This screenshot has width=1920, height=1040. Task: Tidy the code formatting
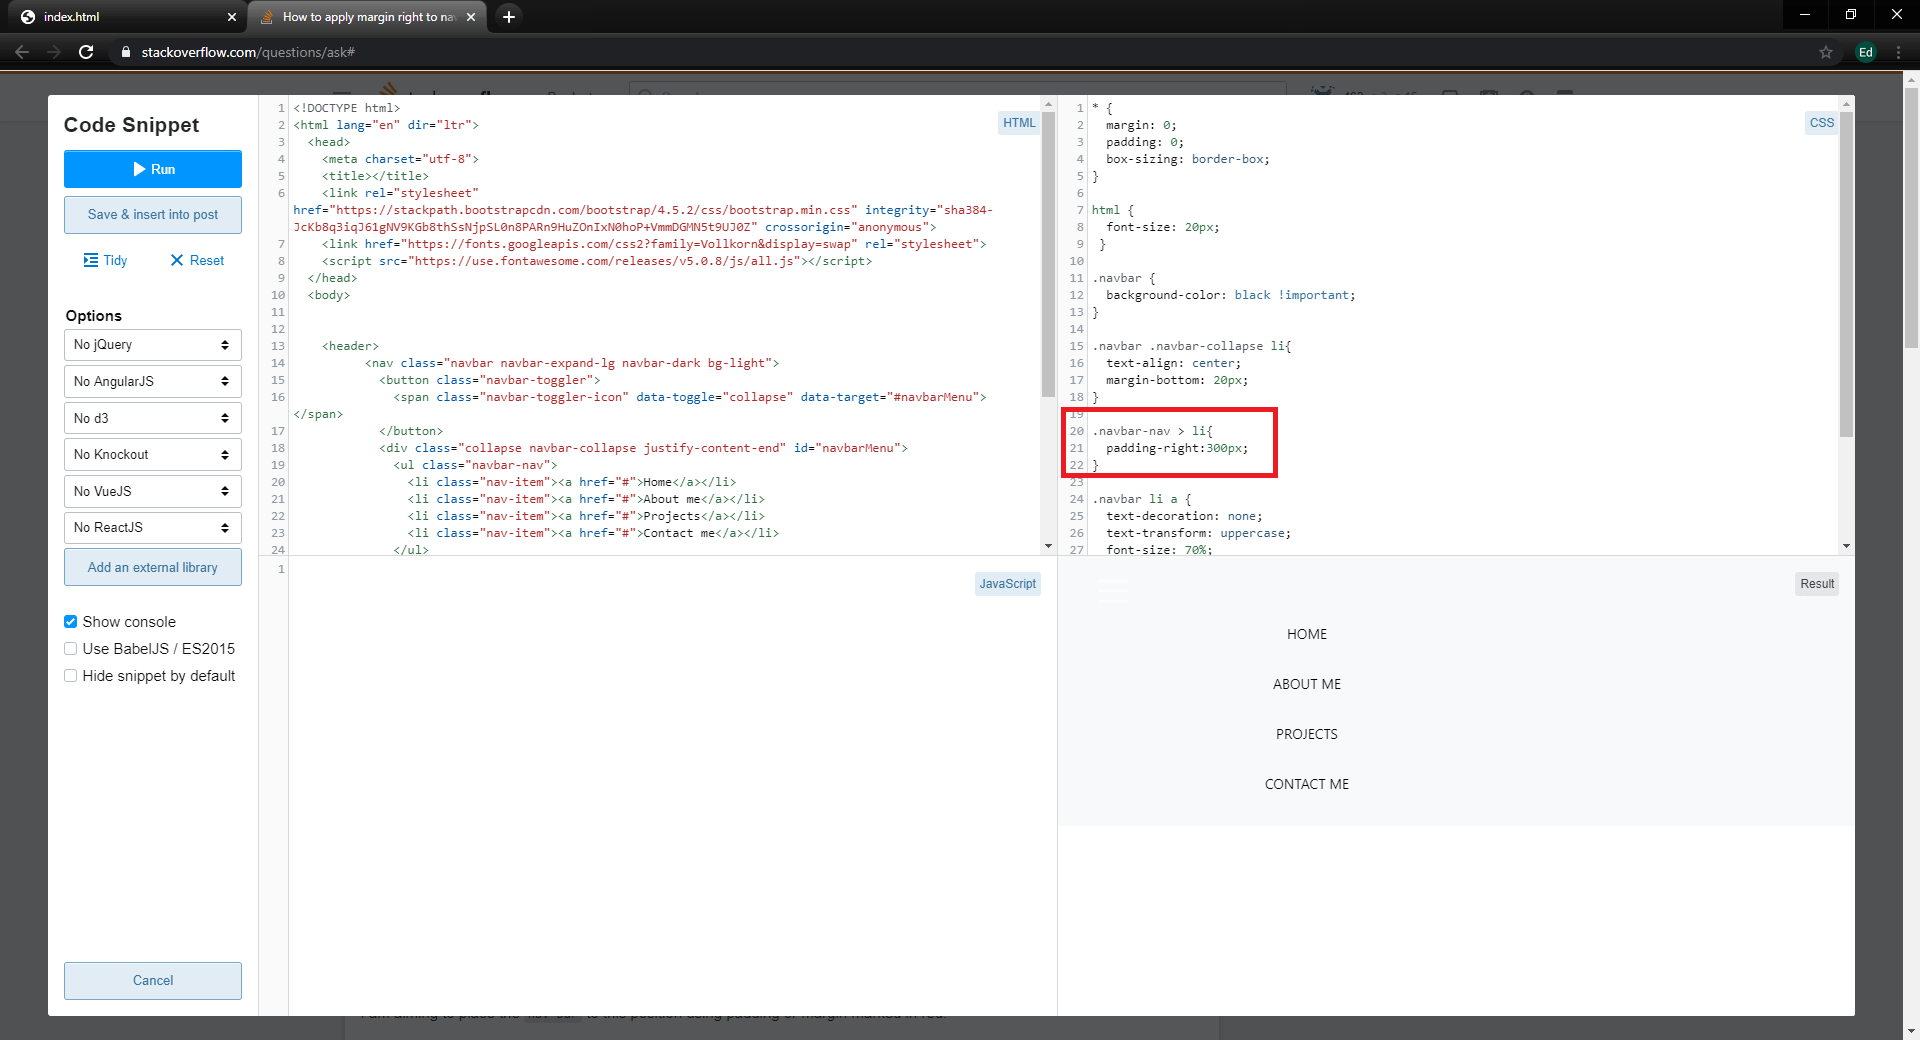[x=104, y=260]
